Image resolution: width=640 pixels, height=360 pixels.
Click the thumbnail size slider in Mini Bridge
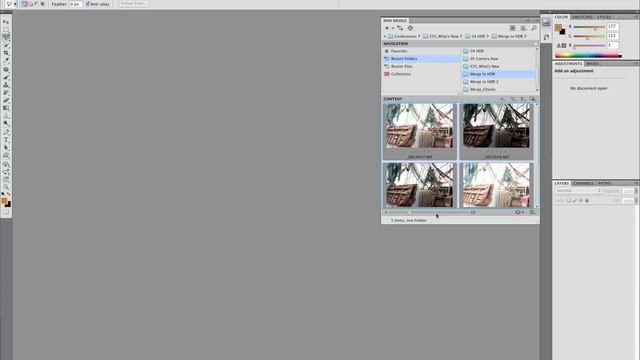429,212
